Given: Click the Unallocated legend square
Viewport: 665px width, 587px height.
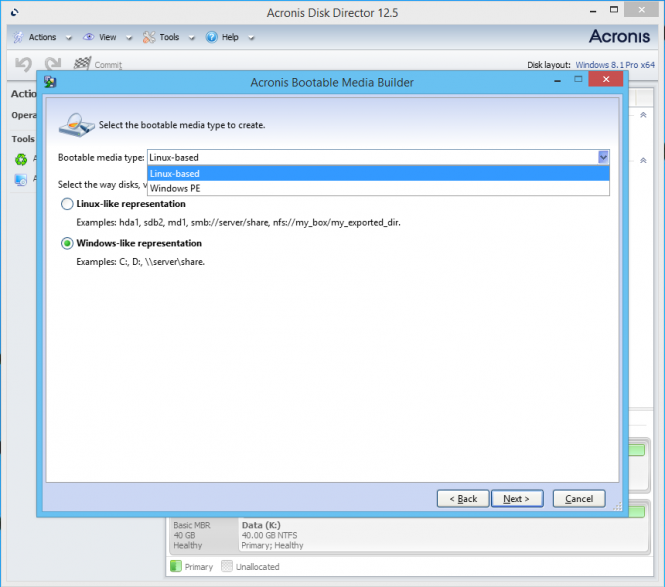Looking at the screenshot, I should point(227,566).
